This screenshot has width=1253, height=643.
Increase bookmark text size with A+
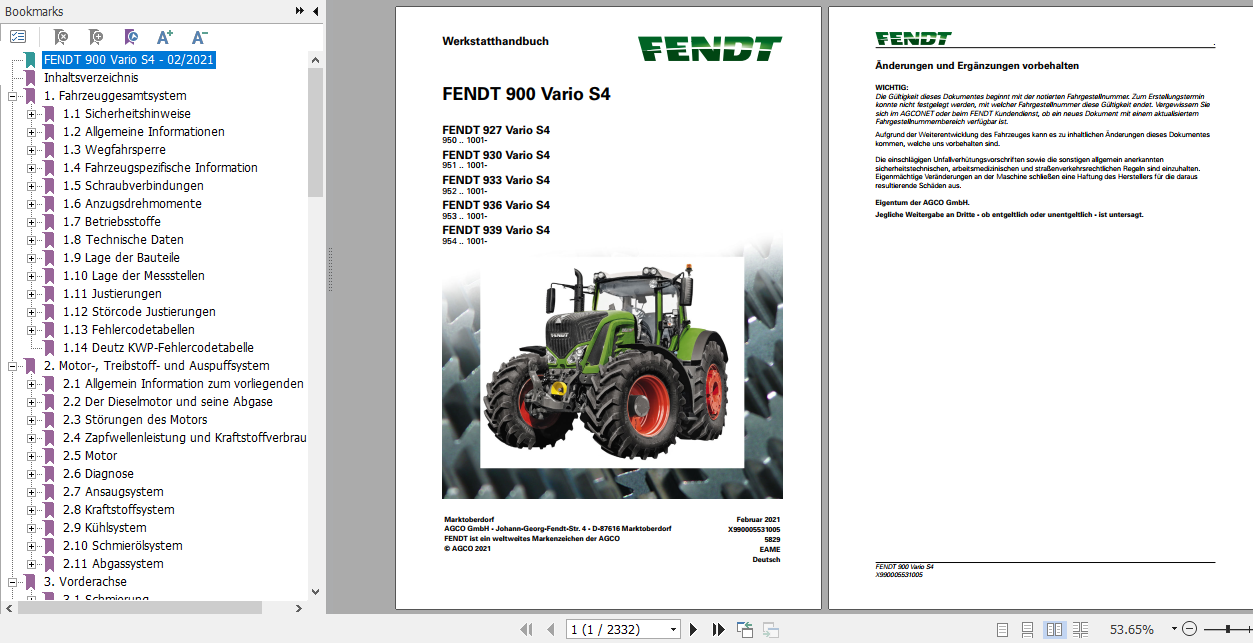(165, 37)
